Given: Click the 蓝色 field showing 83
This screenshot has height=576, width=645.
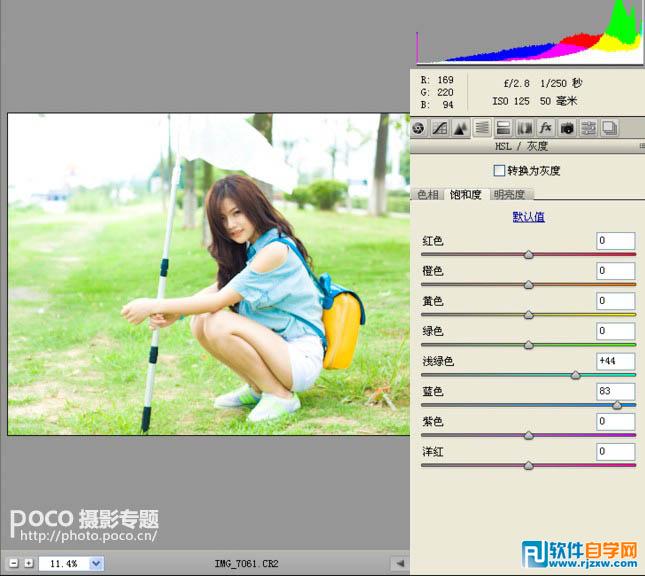Looking at the screenshot, I should [x=615, y=391].
